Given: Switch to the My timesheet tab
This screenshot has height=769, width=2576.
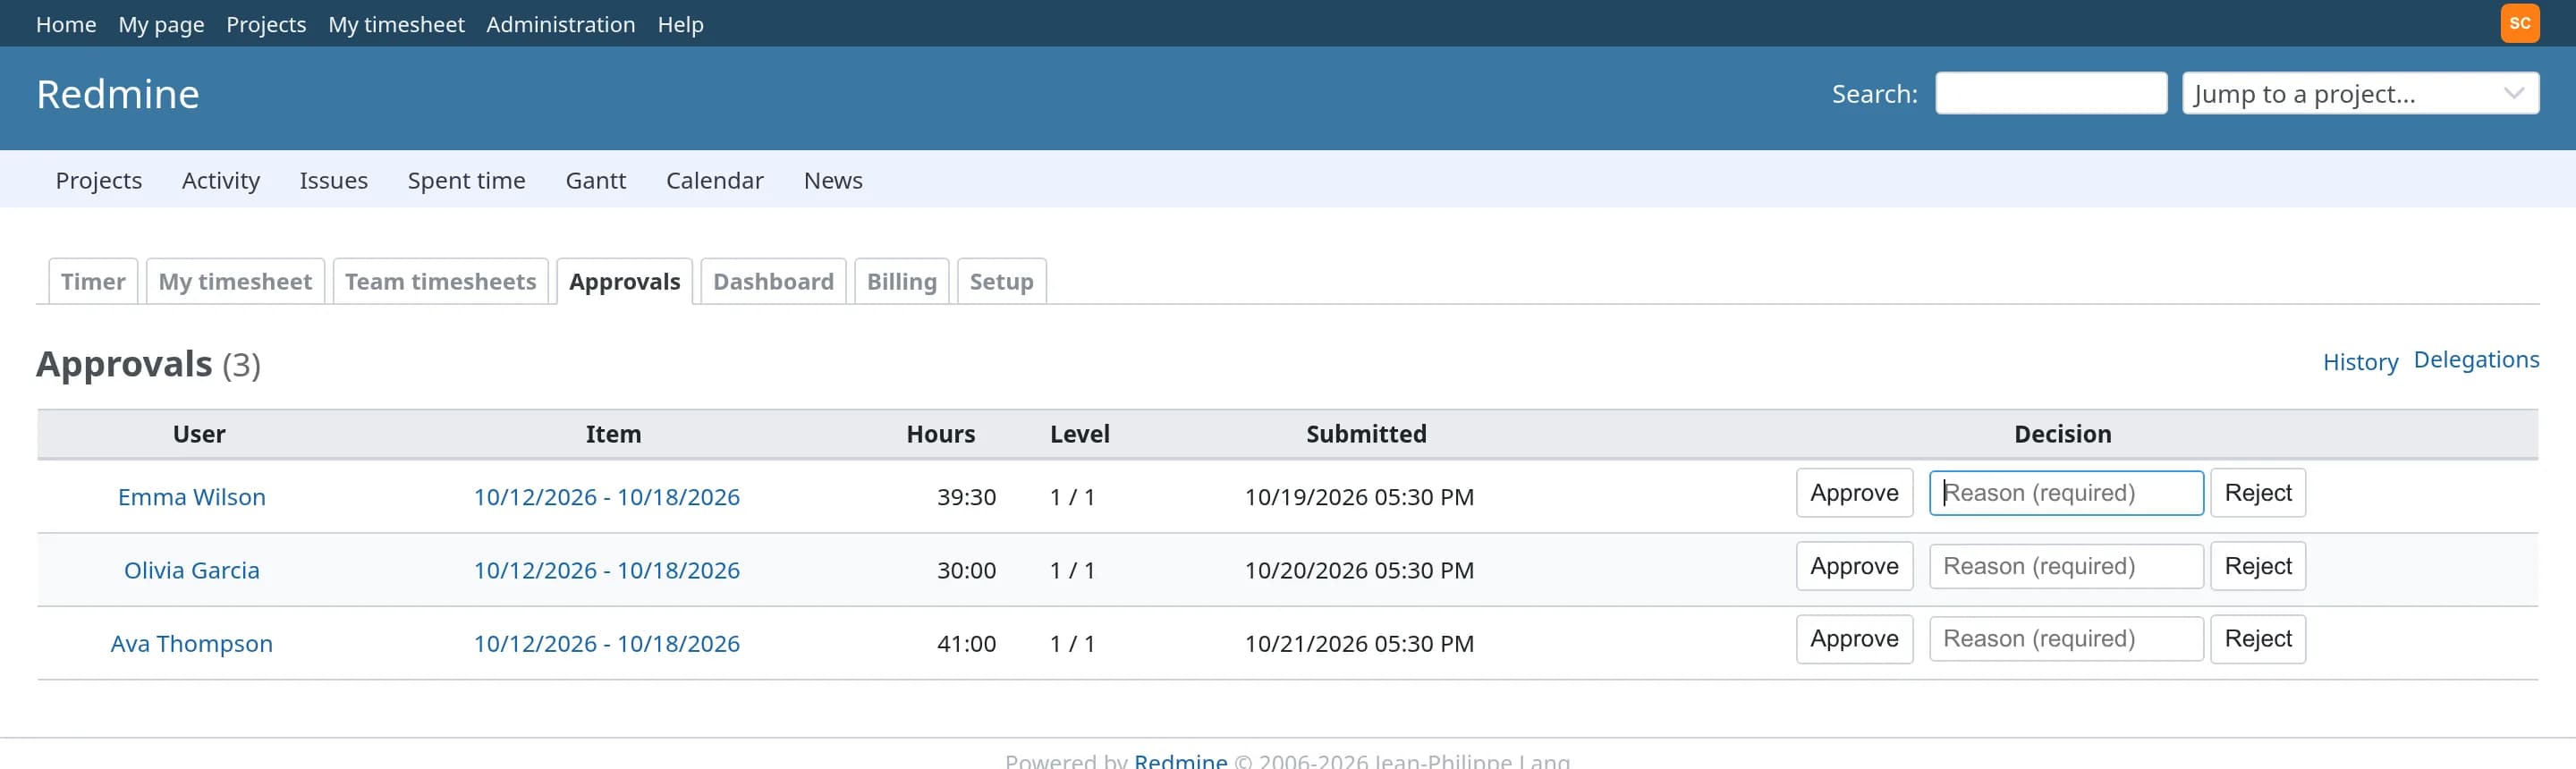Looking at the screenshot, I should pyautogui.click(x=235, y=281).
